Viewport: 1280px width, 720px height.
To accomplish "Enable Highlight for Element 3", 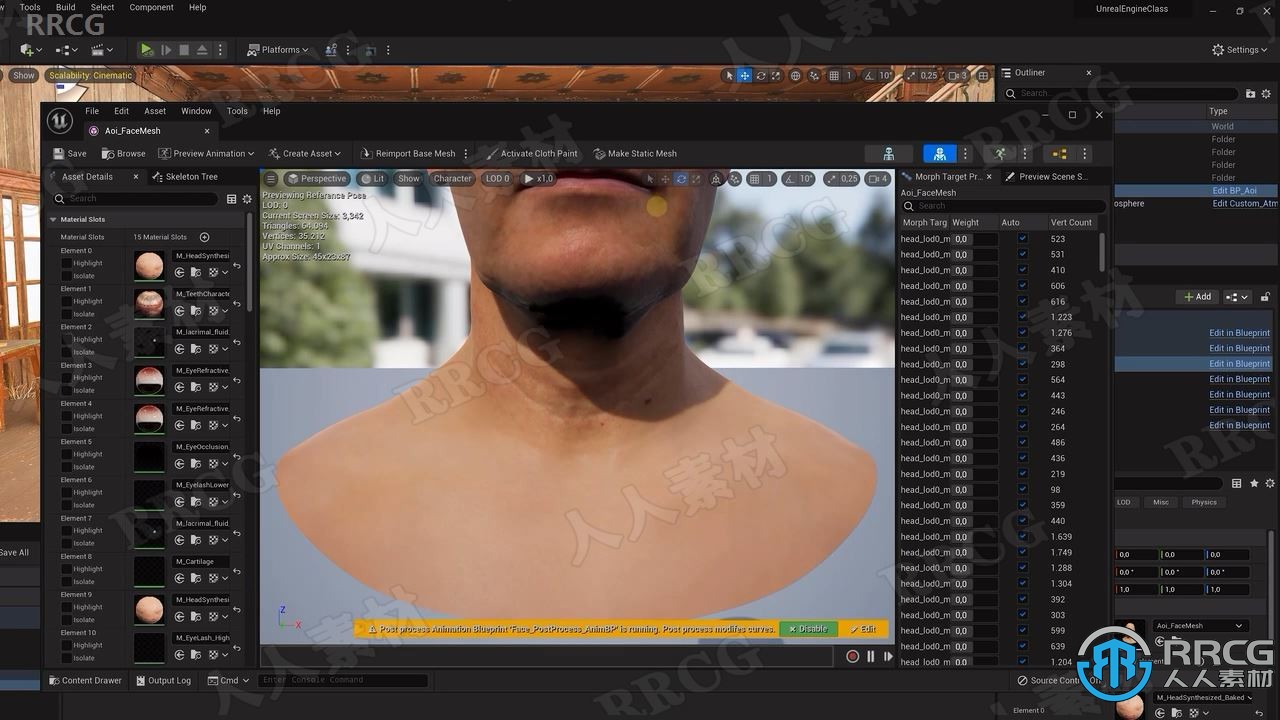I will click(x=67, y=378).
